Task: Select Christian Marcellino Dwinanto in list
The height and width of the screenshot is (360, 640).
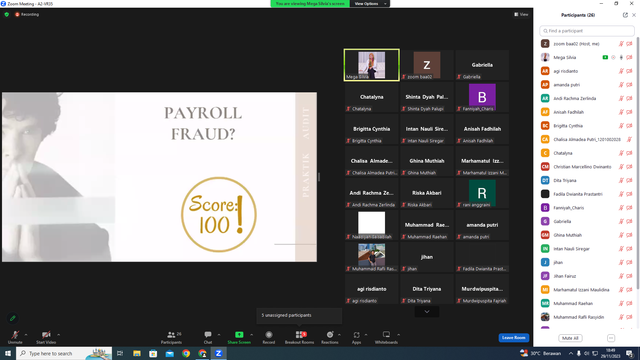Action: coord(587,167)
